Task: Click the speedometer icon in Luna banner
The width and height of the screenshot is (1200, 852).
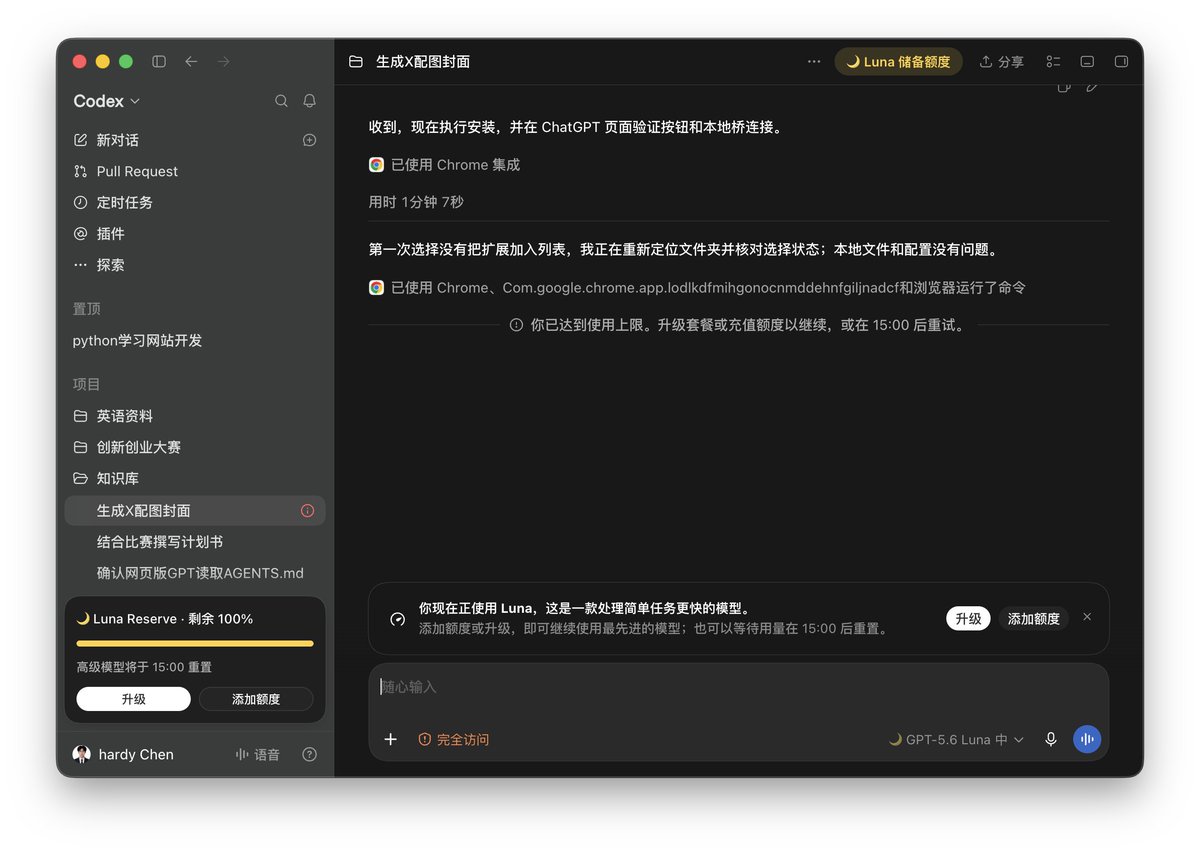Action: point(397,619)
